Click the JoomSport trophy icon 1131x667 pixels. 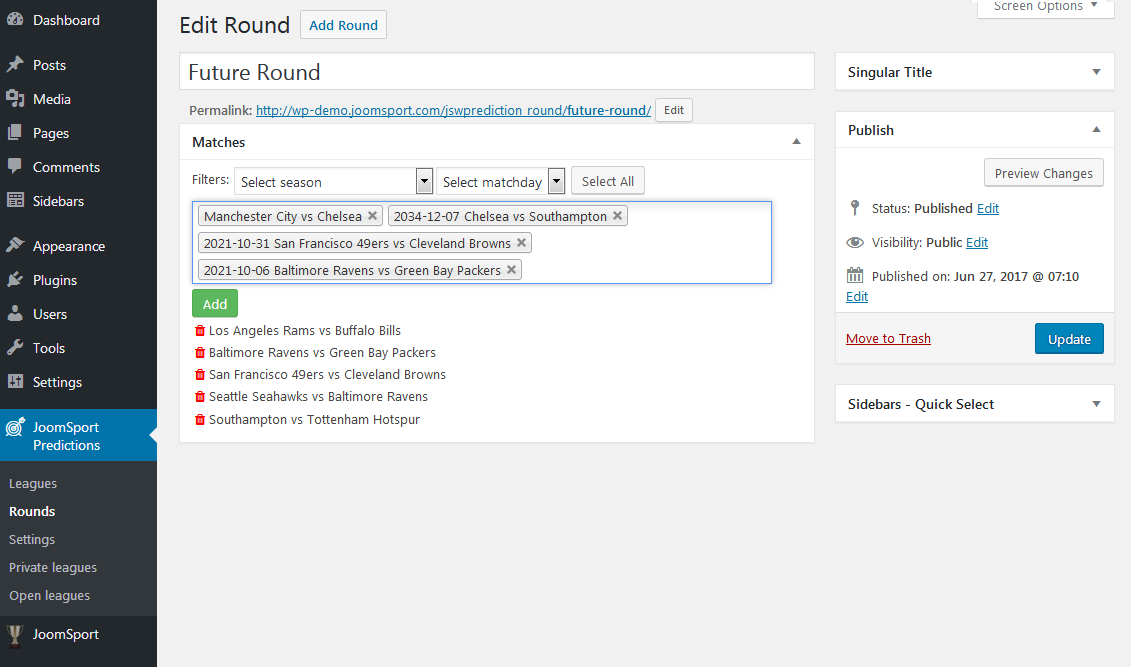(x=15, y=634)
